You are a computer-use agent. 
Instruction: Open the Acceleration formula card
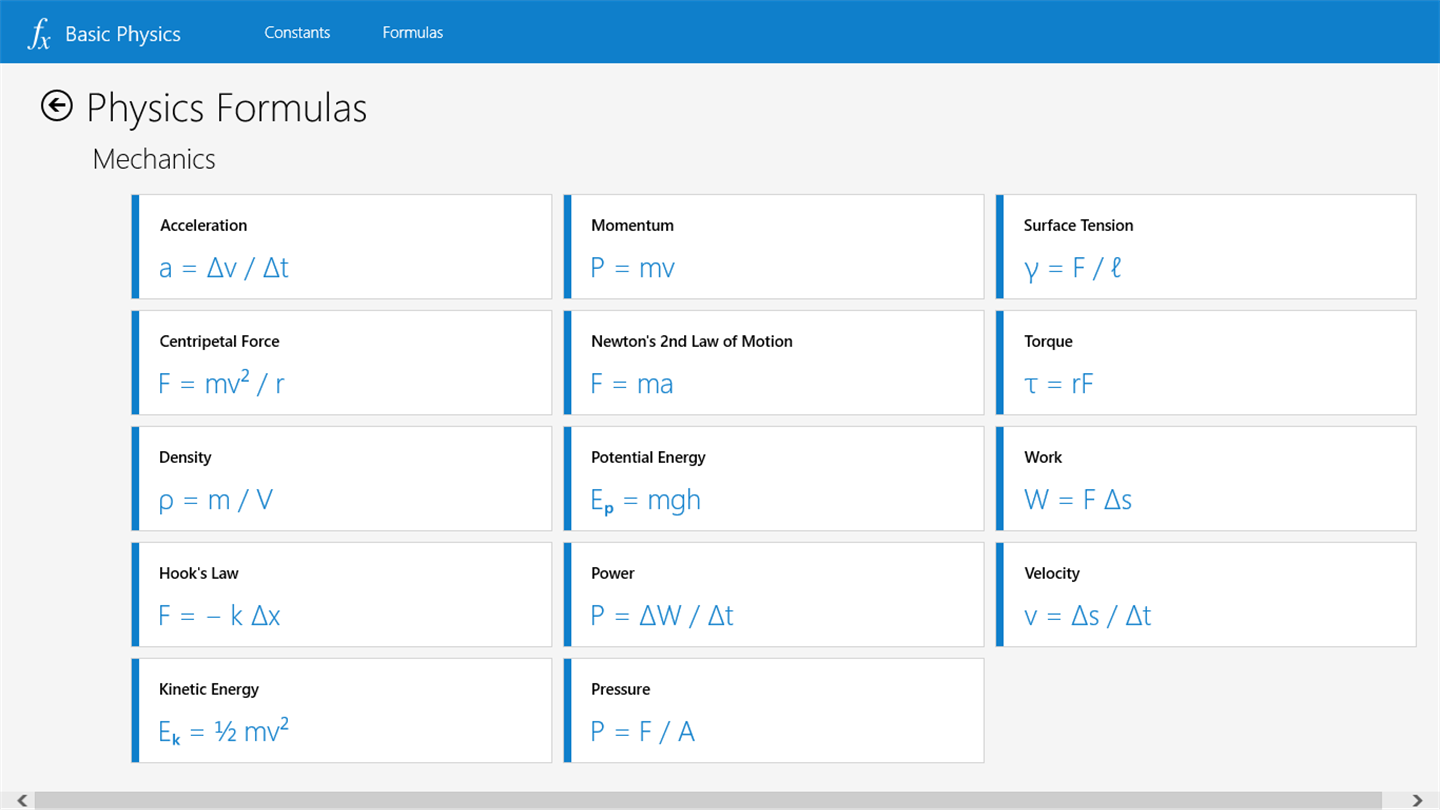point(342,247)
